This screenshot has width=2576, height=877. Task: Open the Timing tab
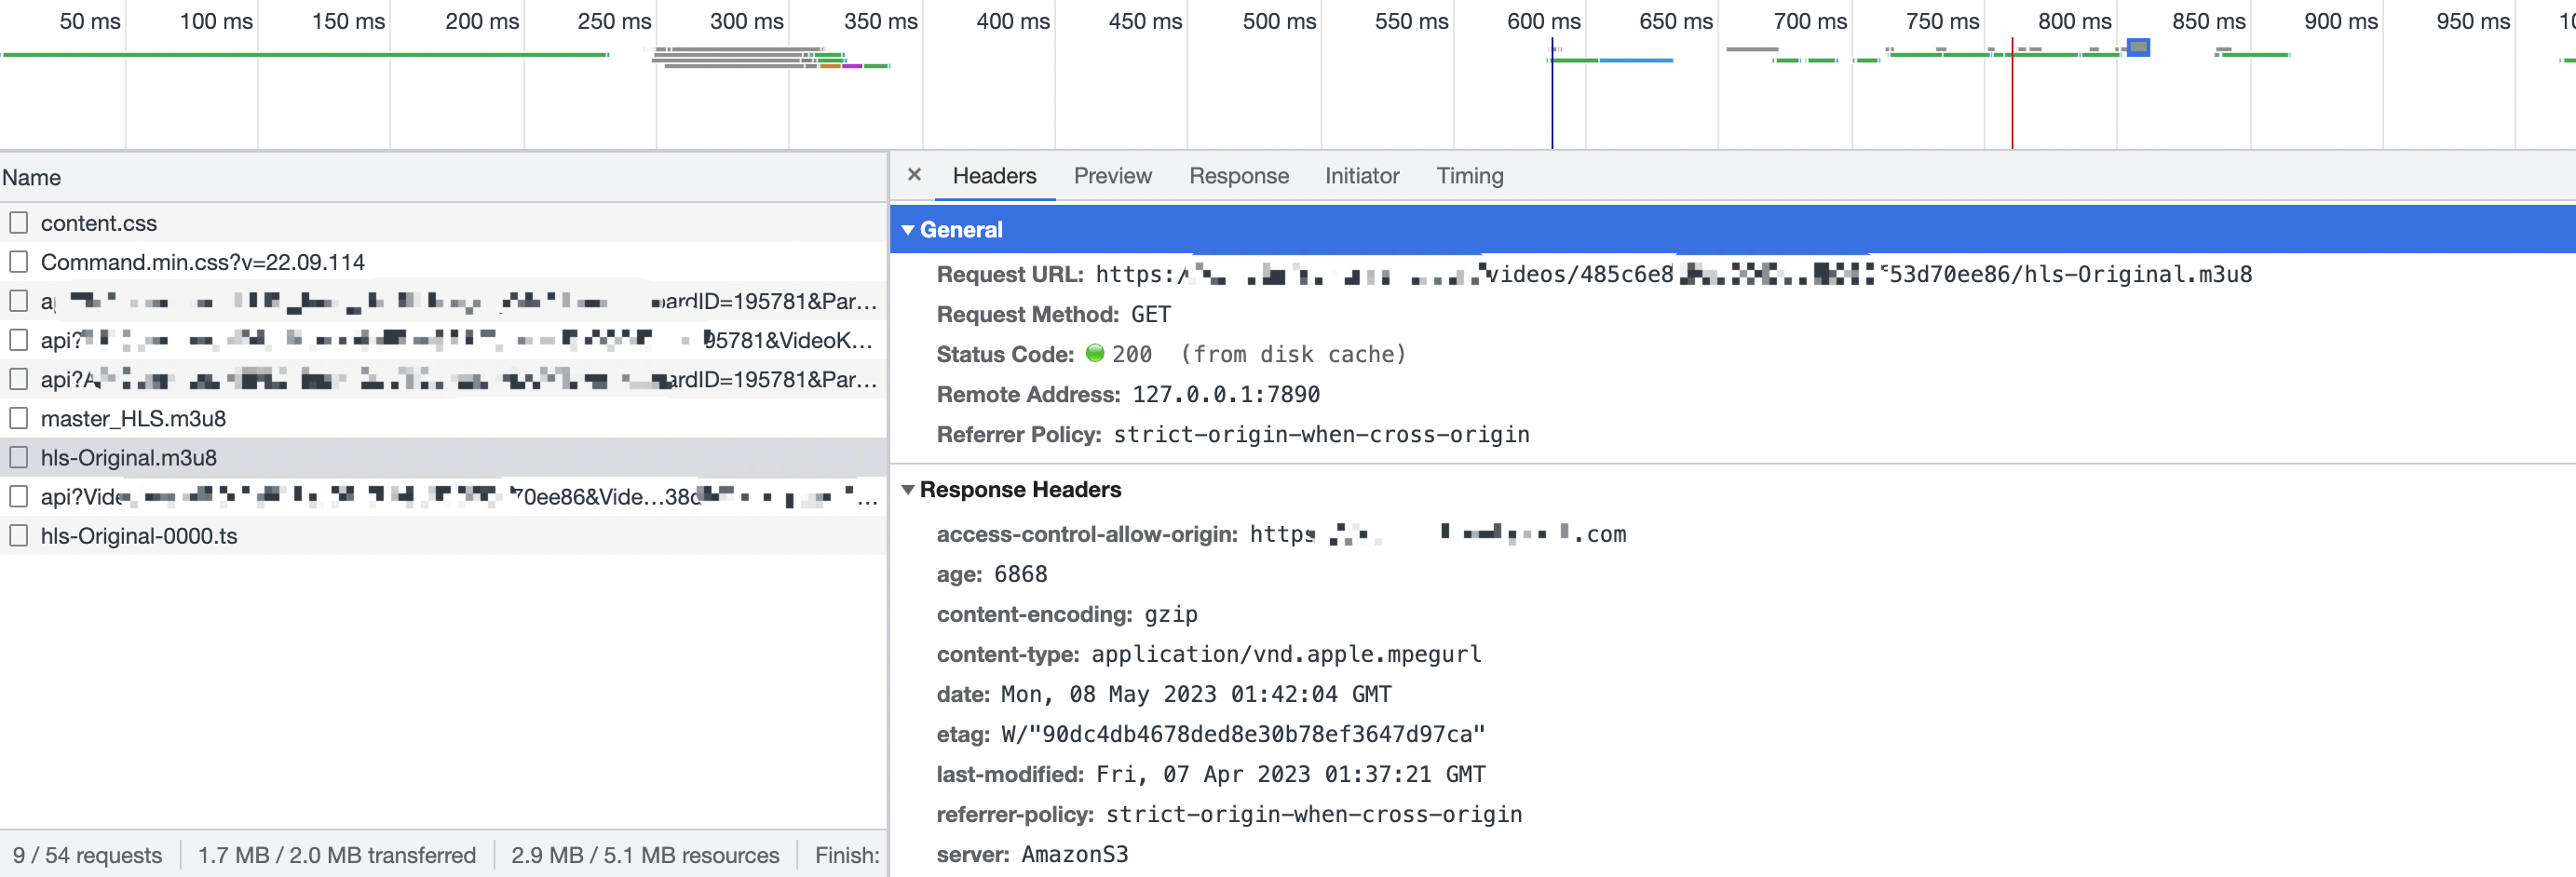click(x=1469, y=176)
